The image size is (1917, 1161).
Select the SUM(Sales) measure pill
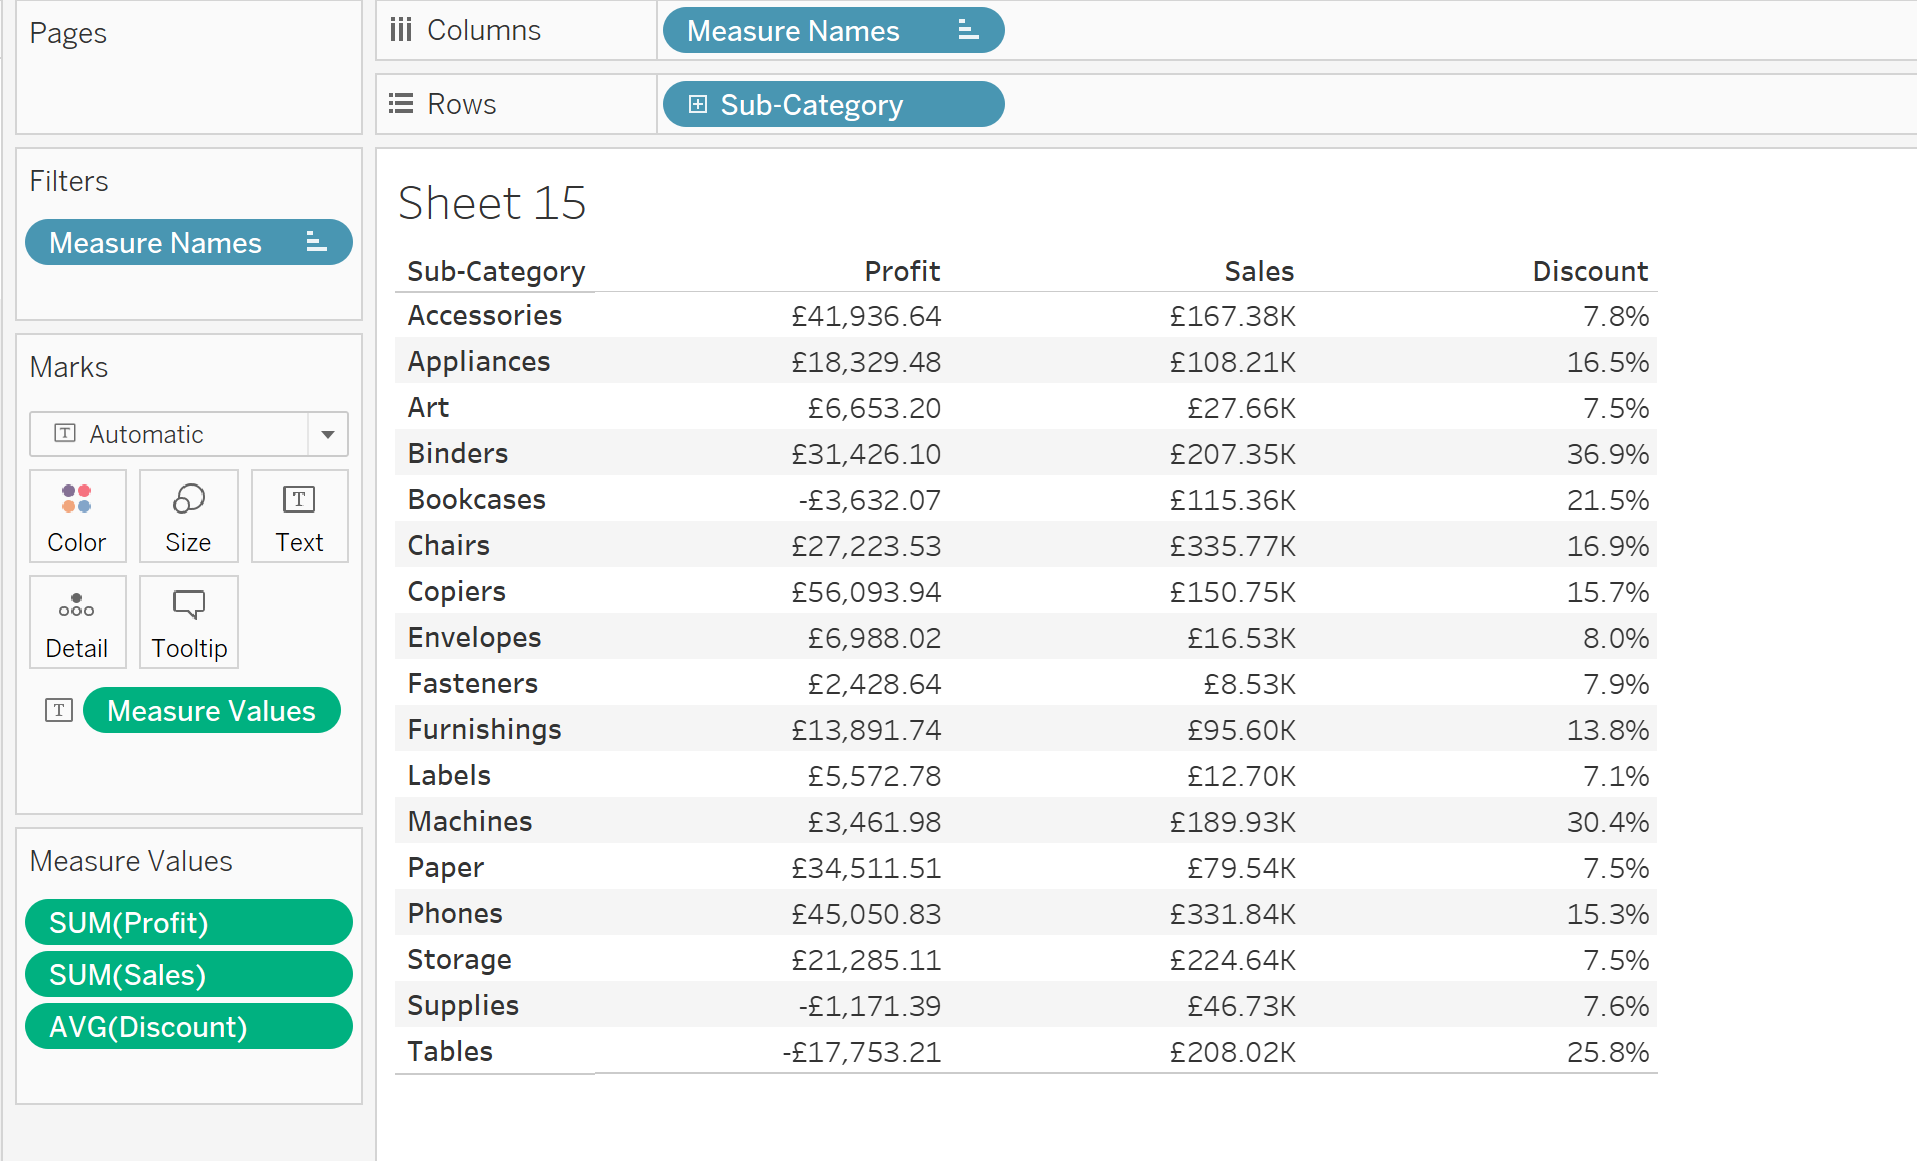coord(188,974)
